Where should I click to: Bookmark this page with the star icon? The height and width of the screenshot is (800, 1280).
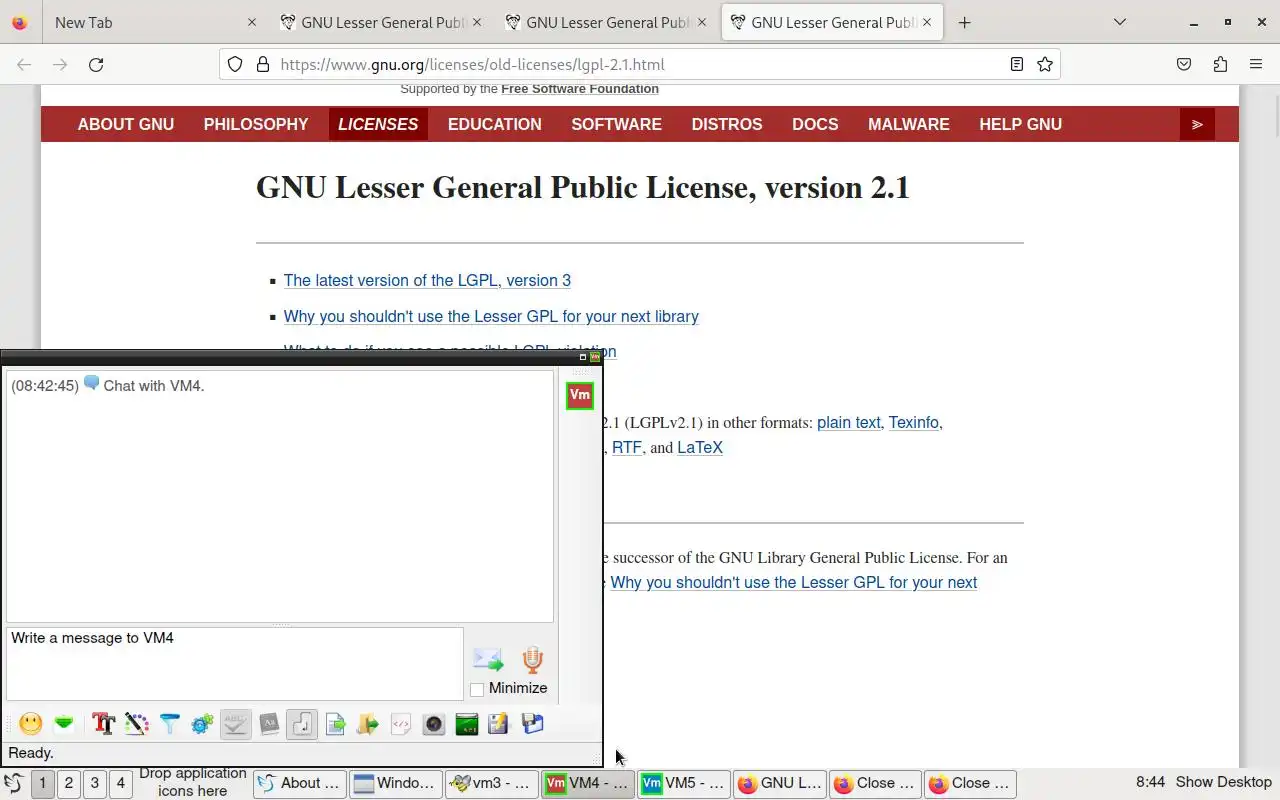coord(1045,64)
